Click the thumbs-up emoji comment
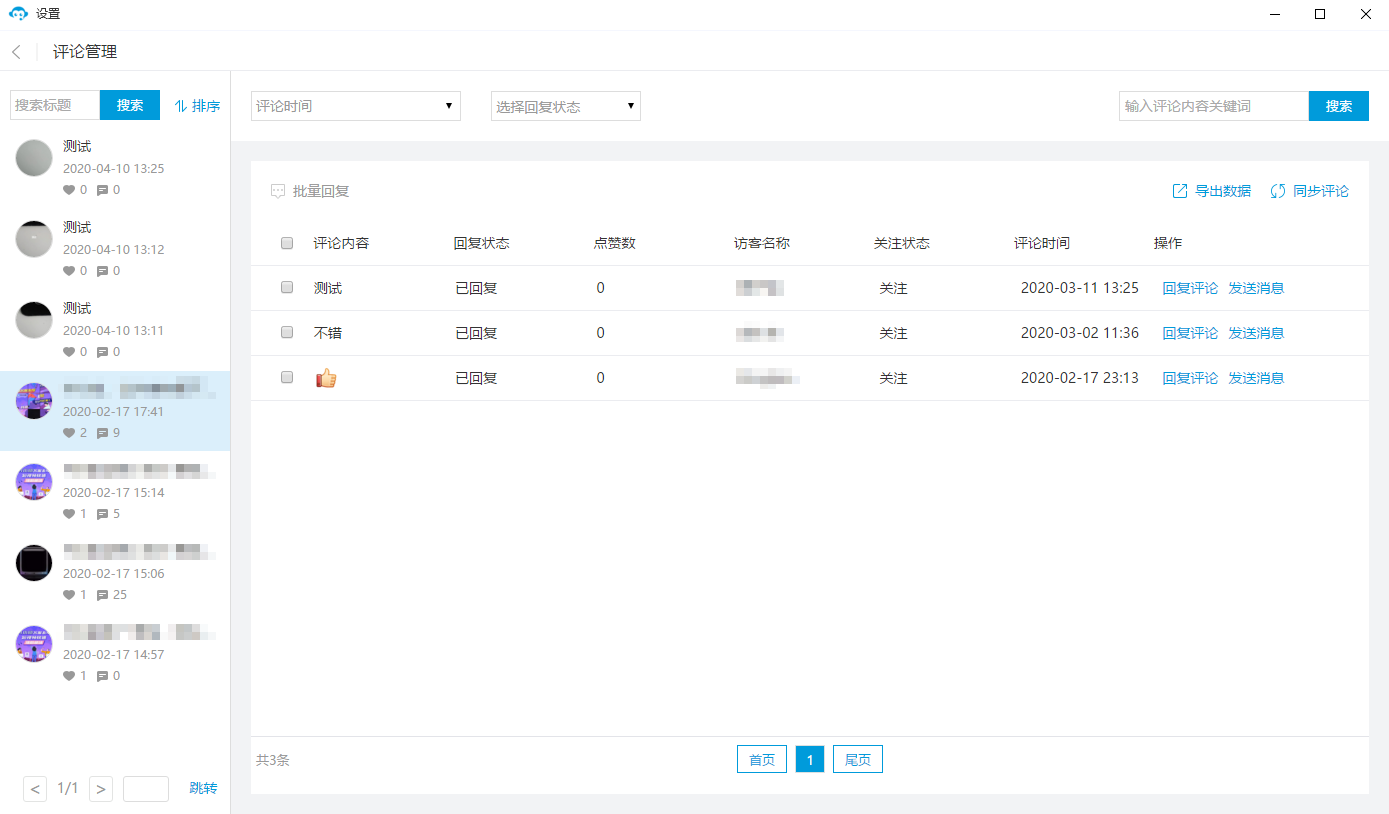The width and height of the screenshot is (1389, 814). pos(326,378)
